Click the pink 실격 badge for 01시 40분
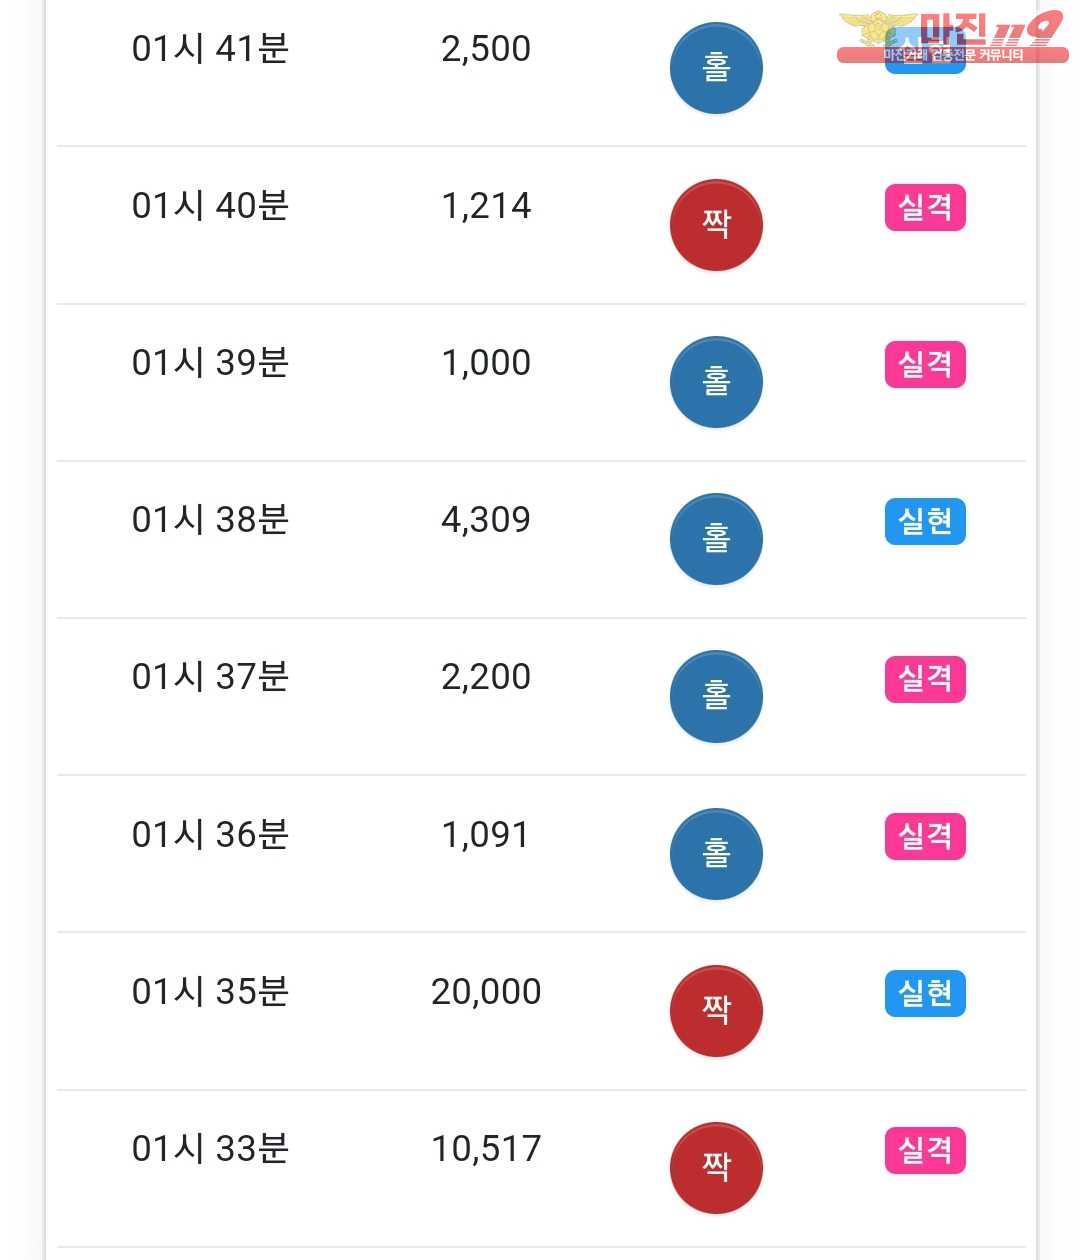 coord(925,207)
